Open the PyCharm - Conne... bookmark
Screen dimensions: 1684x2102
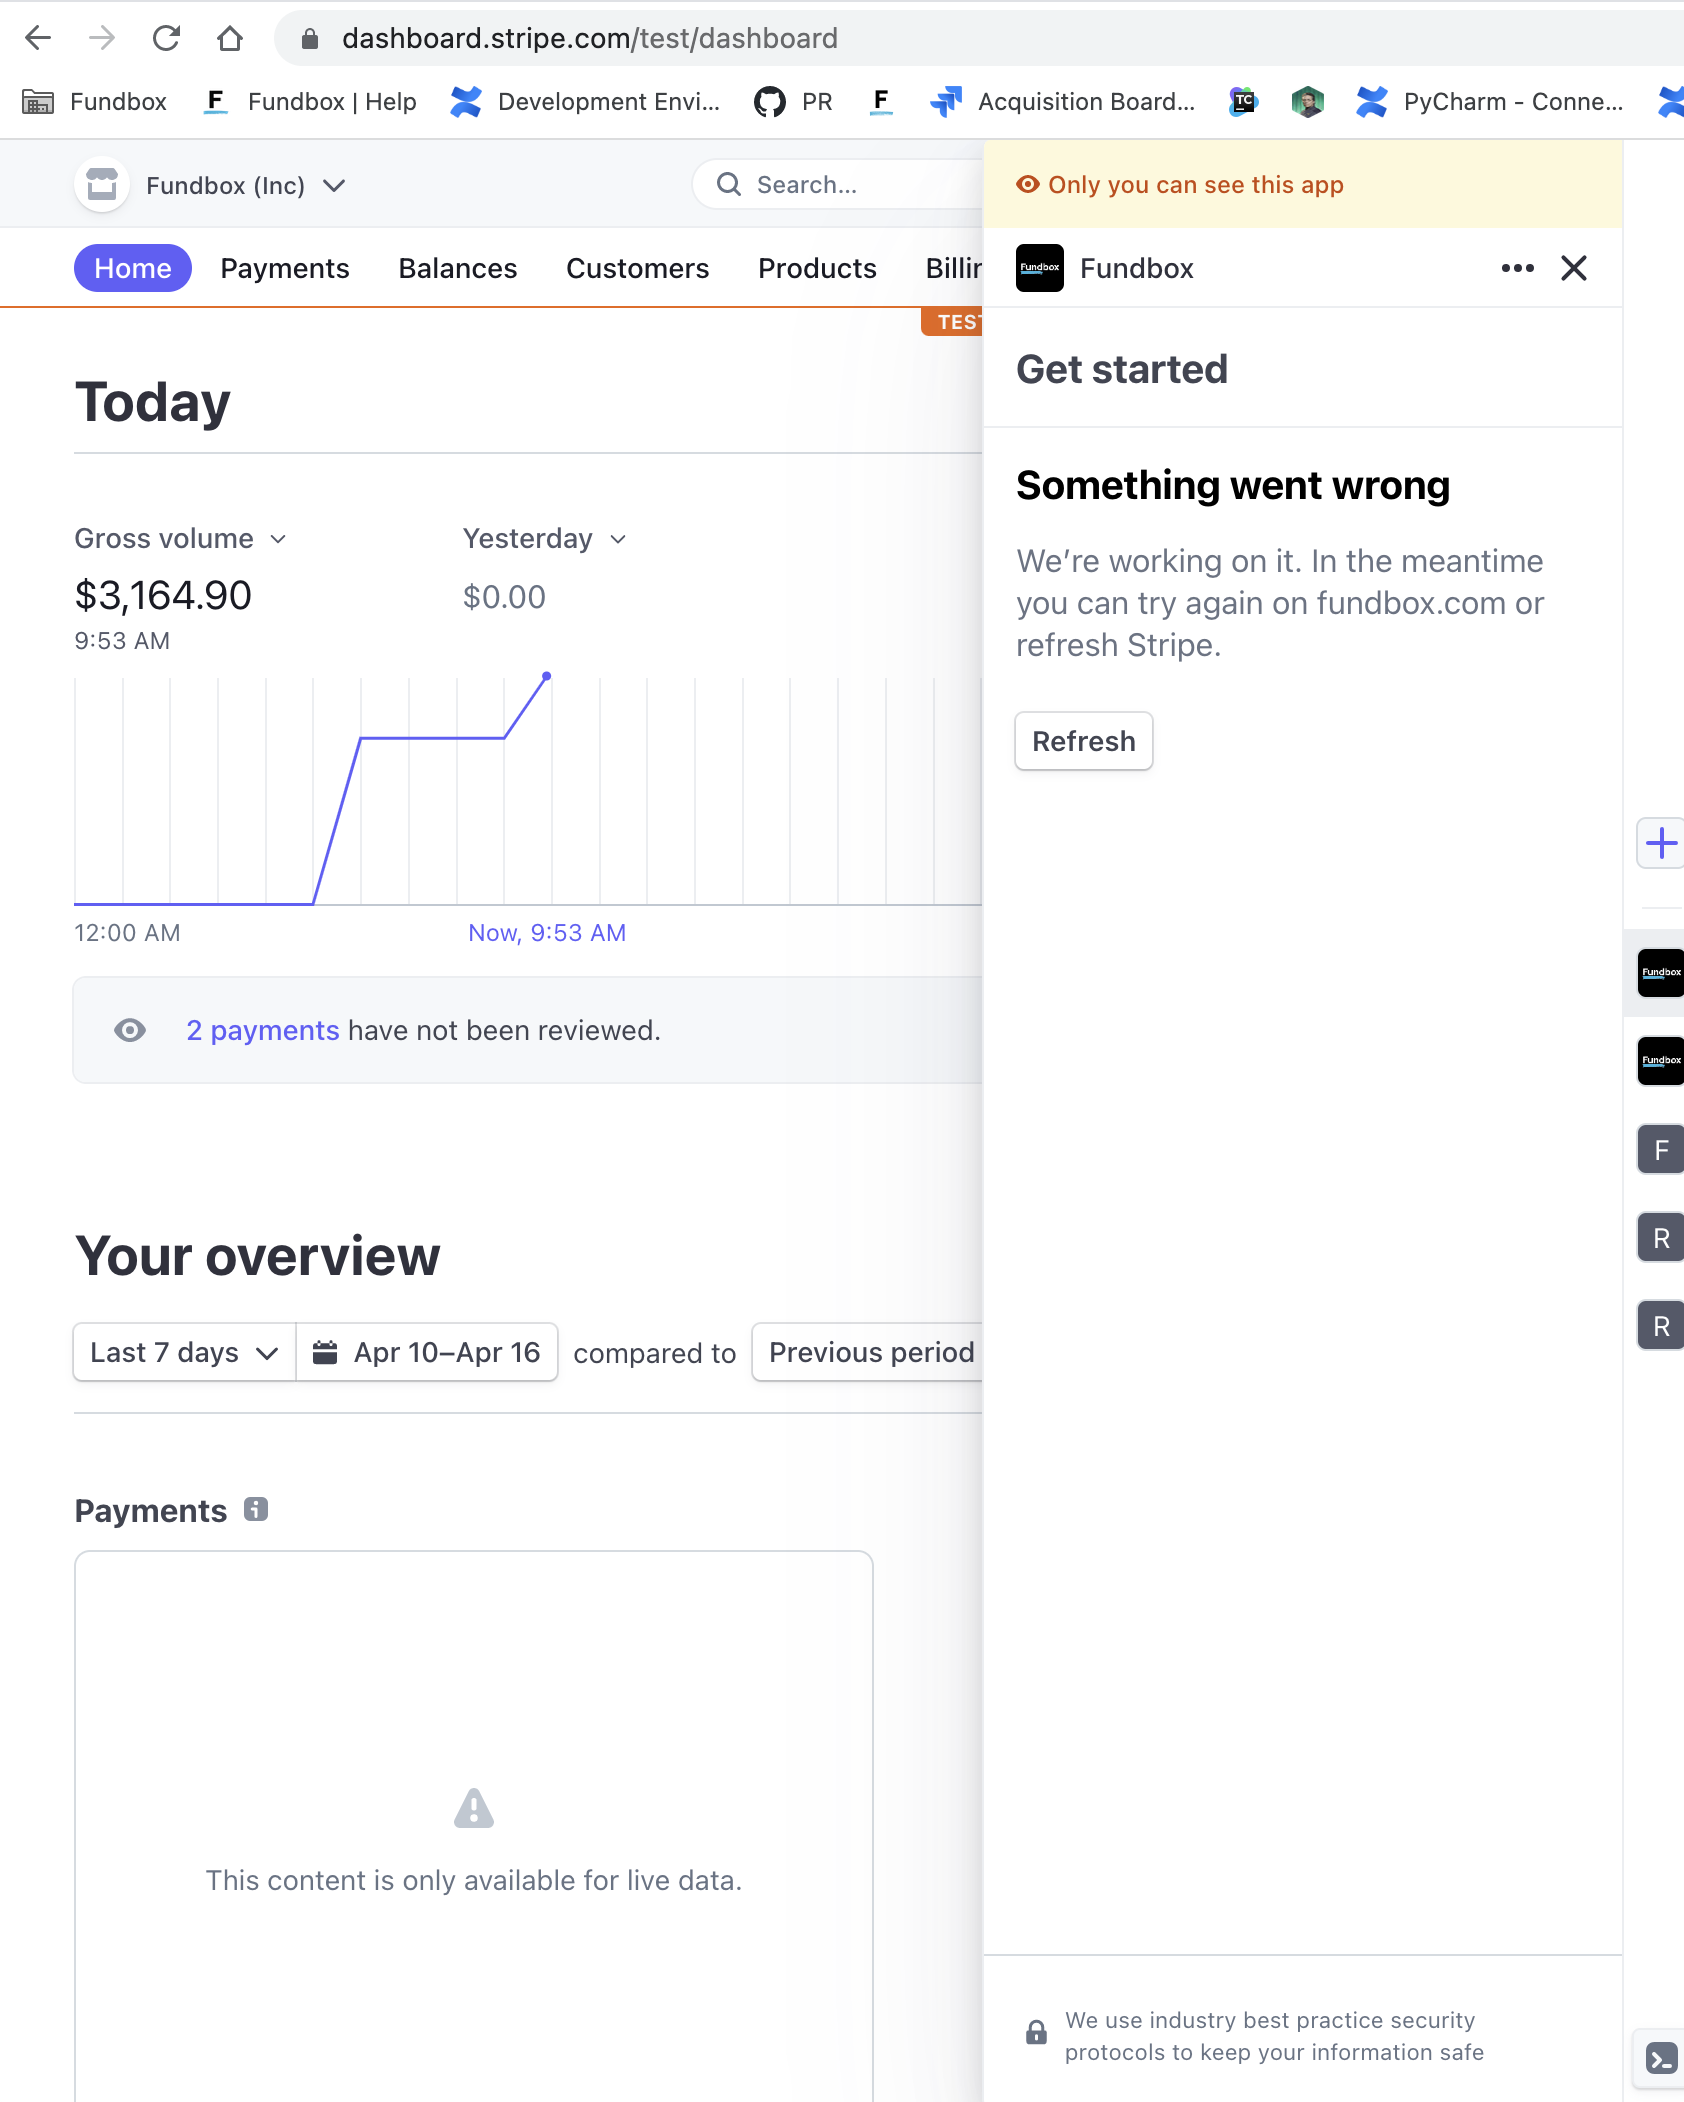coord(1490,101)
